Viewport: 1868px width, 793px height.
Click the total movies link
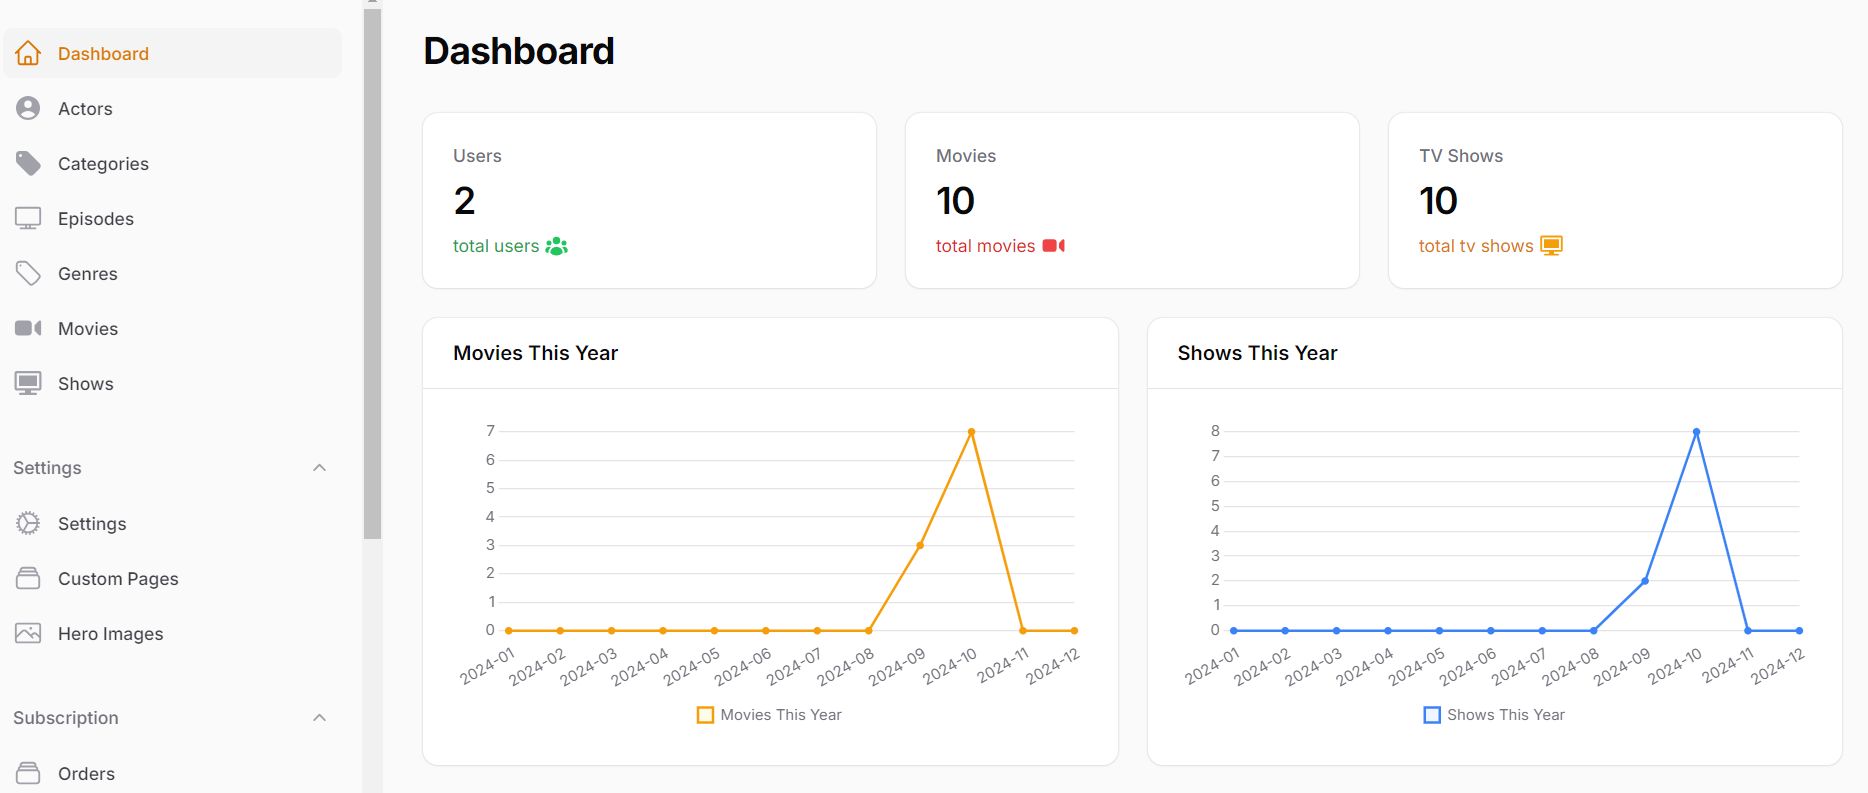(985, 246)
